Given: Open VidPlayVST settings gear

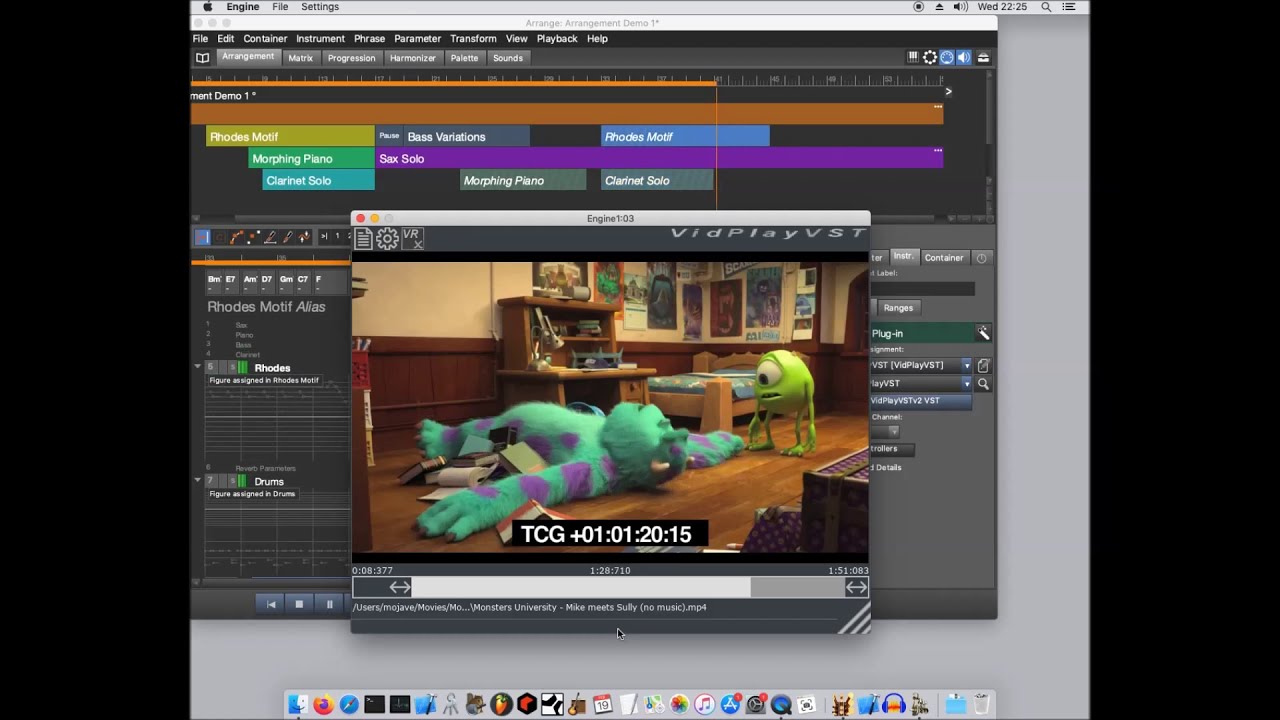Looking at the screenshot, I should click(x=387, y=238).
